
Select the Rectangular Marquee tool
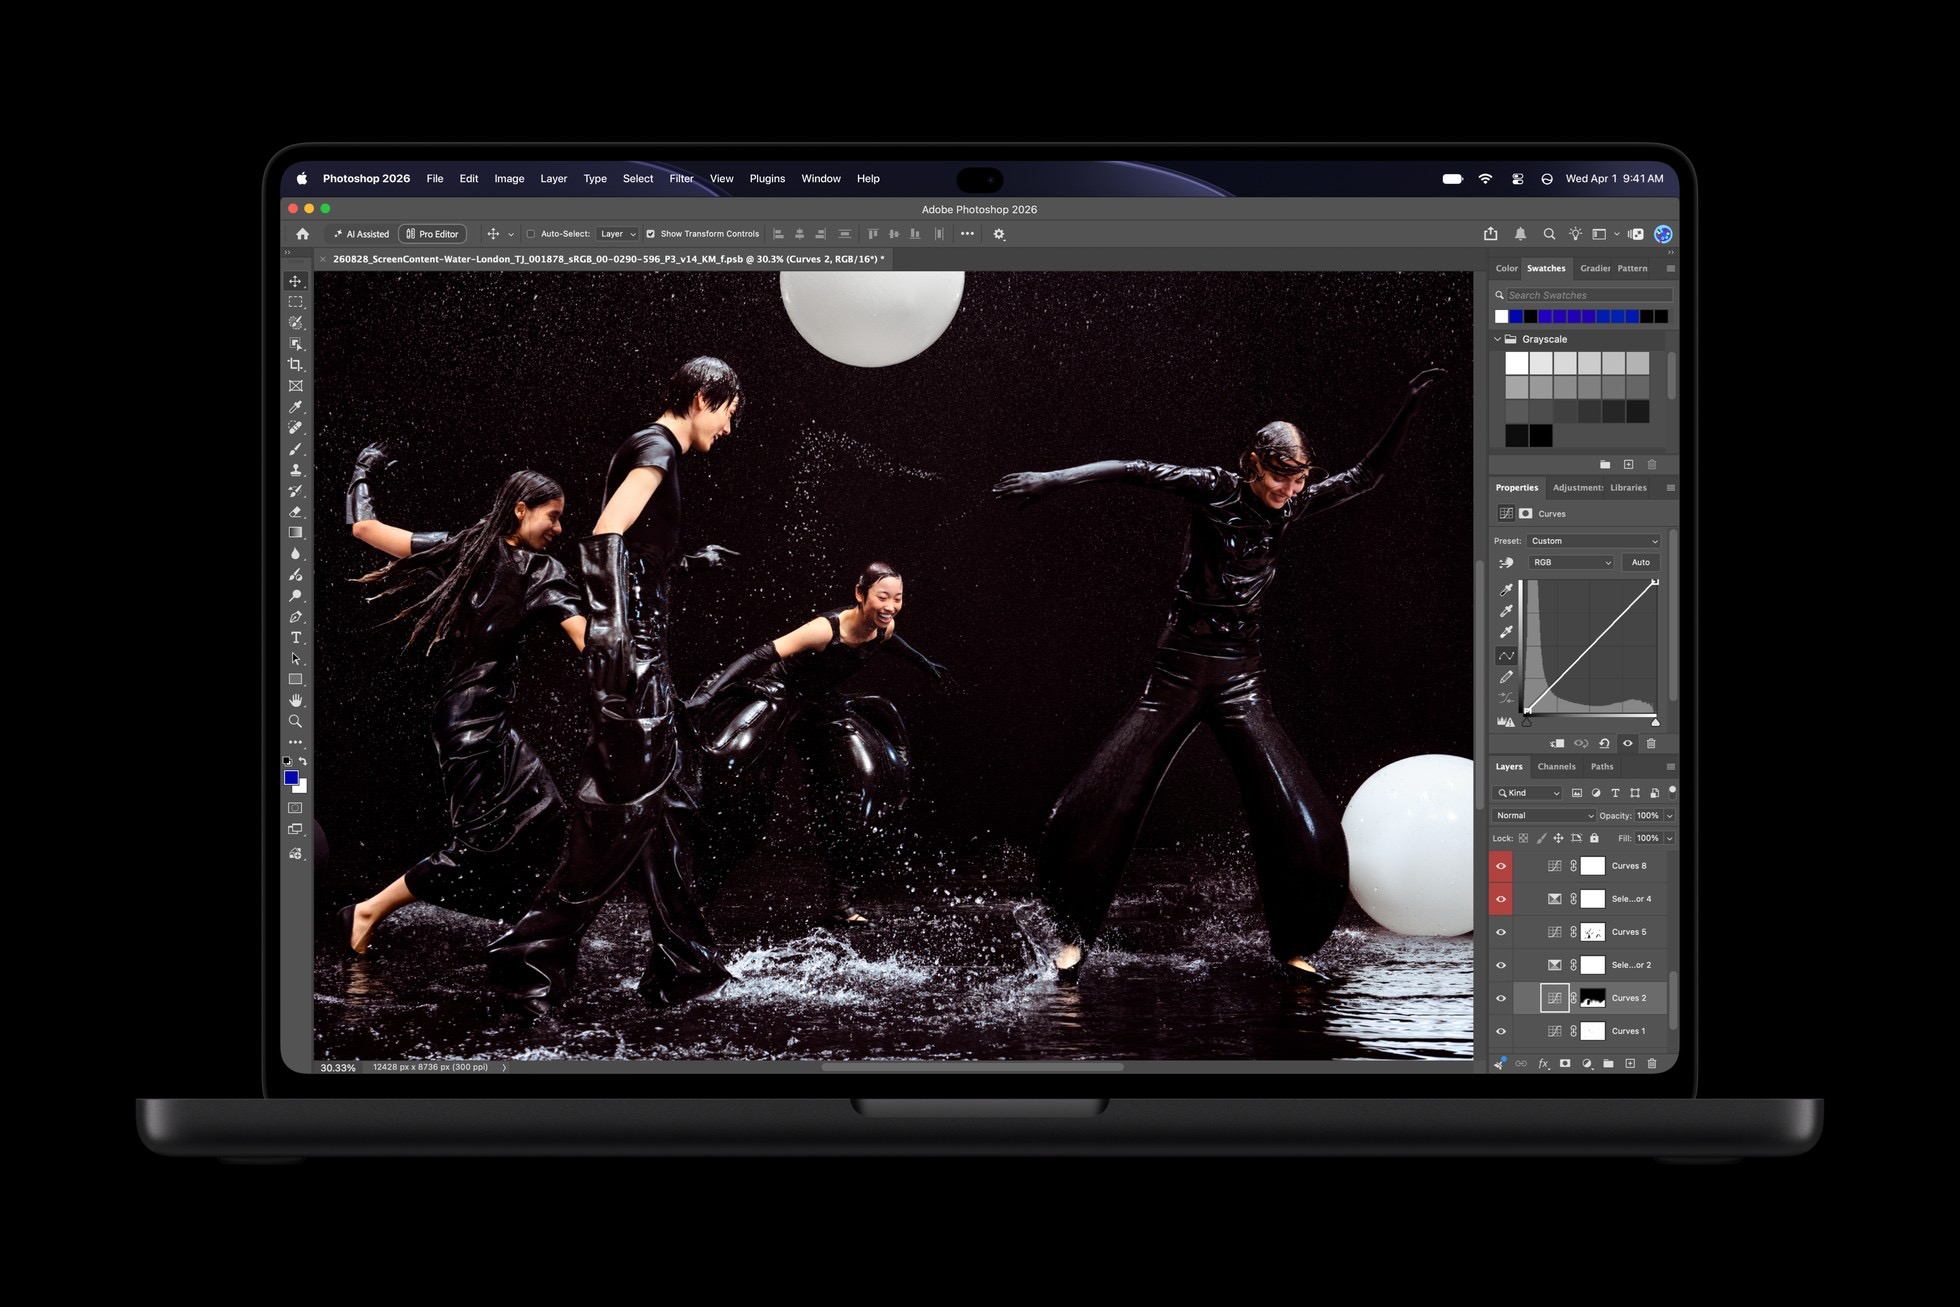295,302
